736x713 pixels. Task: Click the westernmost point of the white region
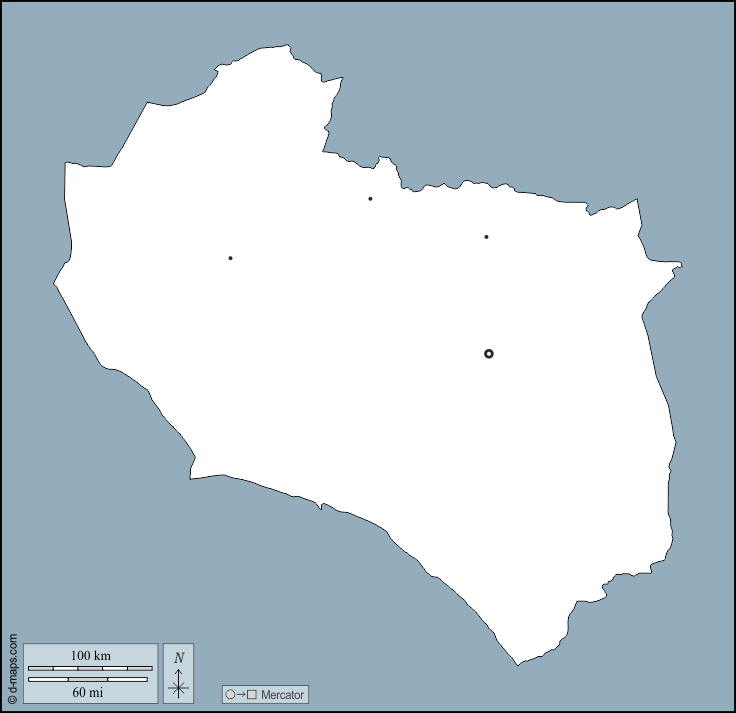pyautogui.click(x=54, y=284)
